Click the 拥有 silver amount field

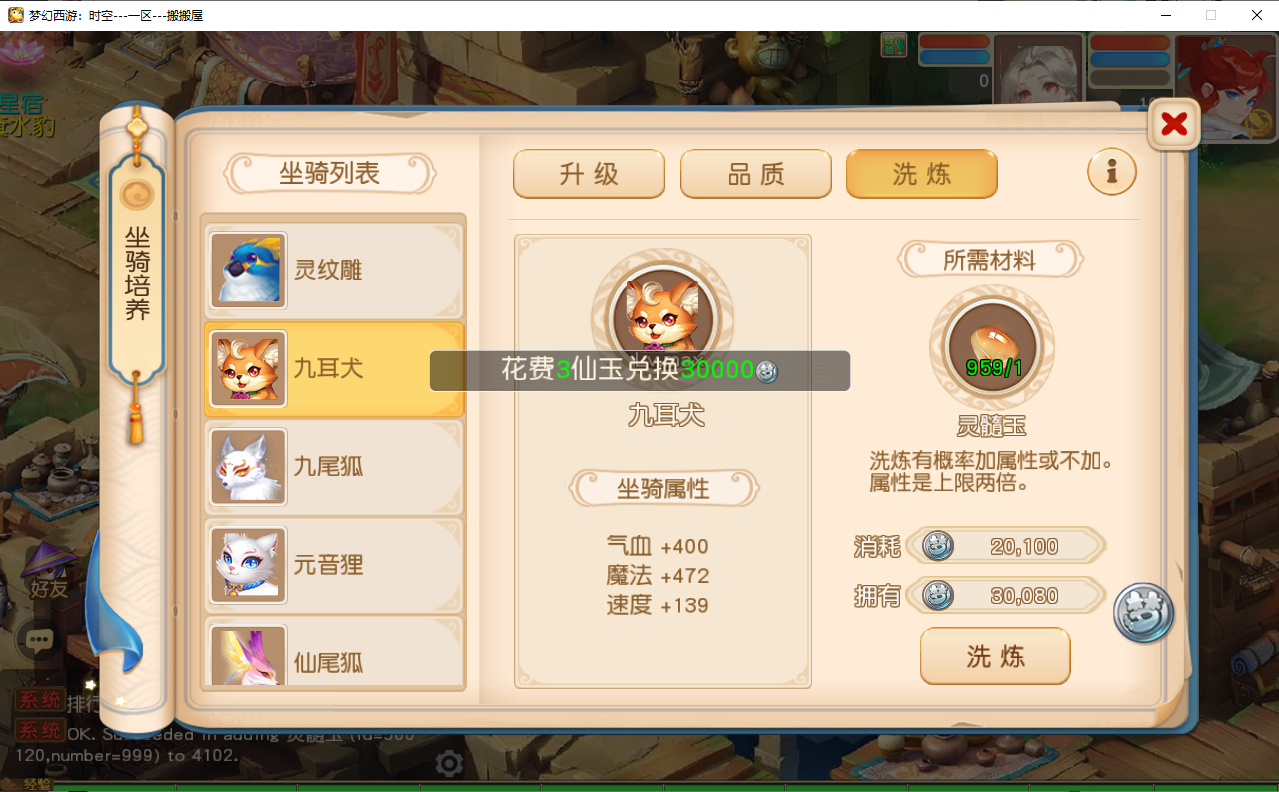click(x=1008, y=596)
